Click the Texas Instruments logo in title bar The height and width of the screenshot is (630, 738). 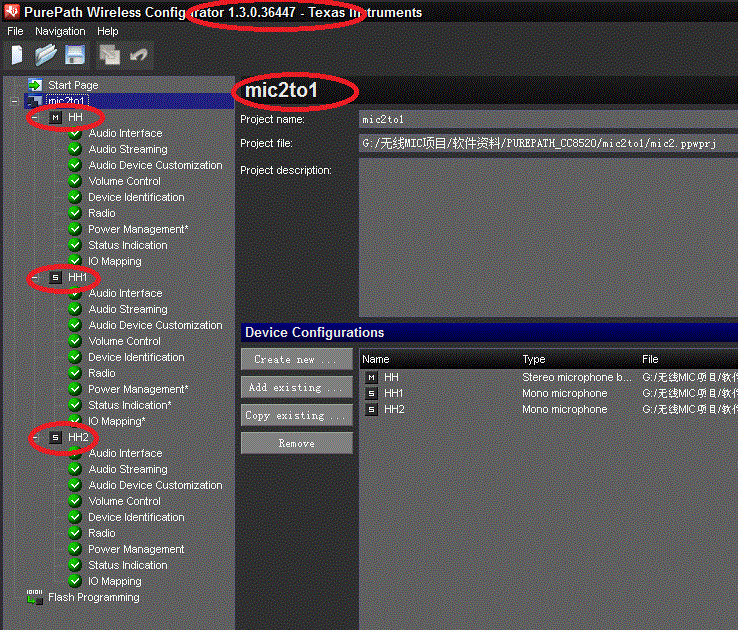tap(12, 12)
